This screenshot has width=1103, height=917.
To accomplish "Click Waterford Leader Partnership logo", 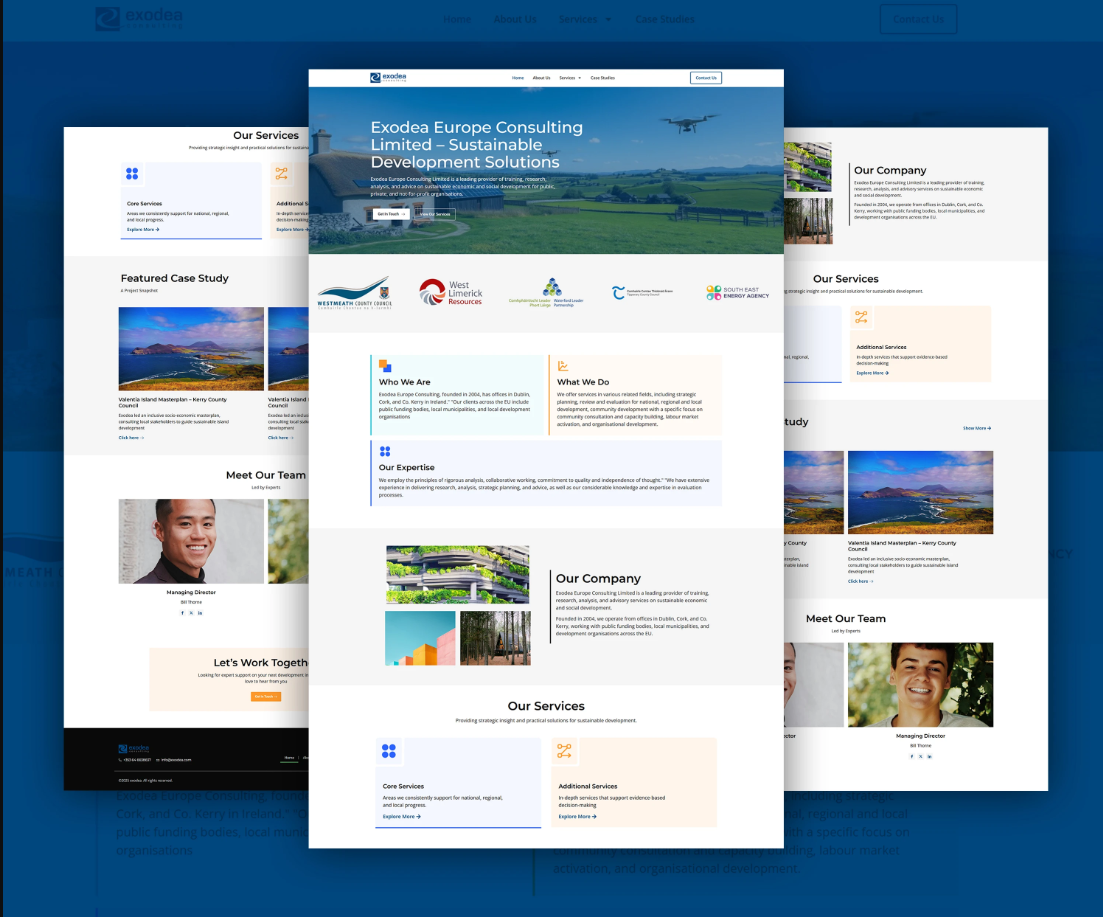I will tap(546, 293).
